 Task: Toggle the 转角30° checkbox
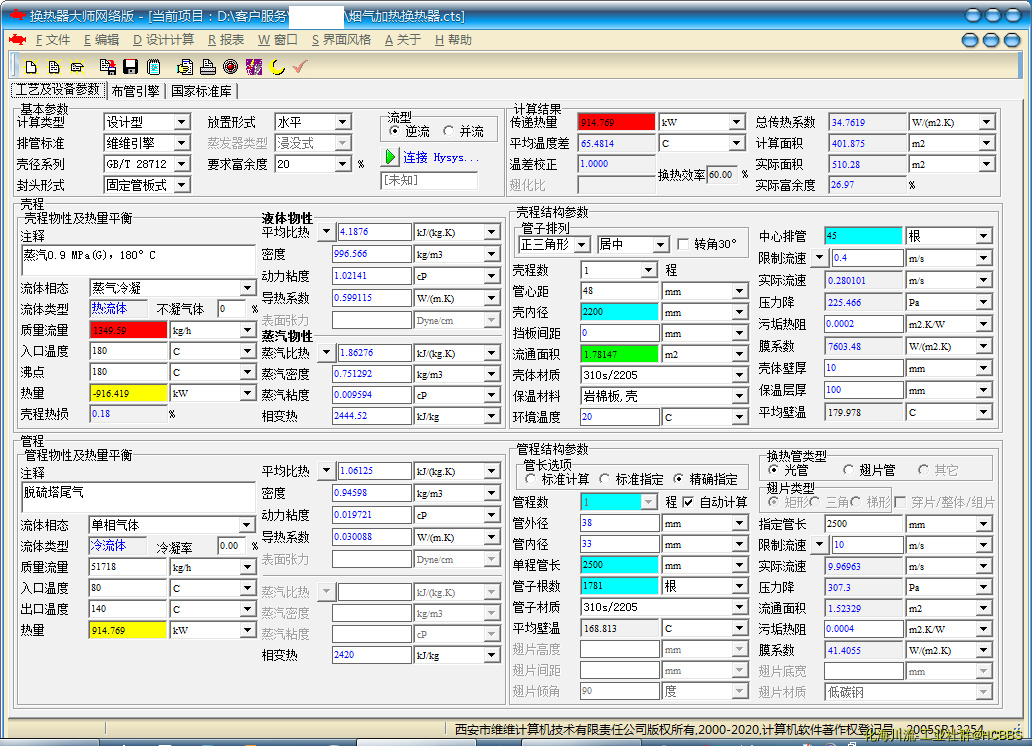tap(683, 244)
